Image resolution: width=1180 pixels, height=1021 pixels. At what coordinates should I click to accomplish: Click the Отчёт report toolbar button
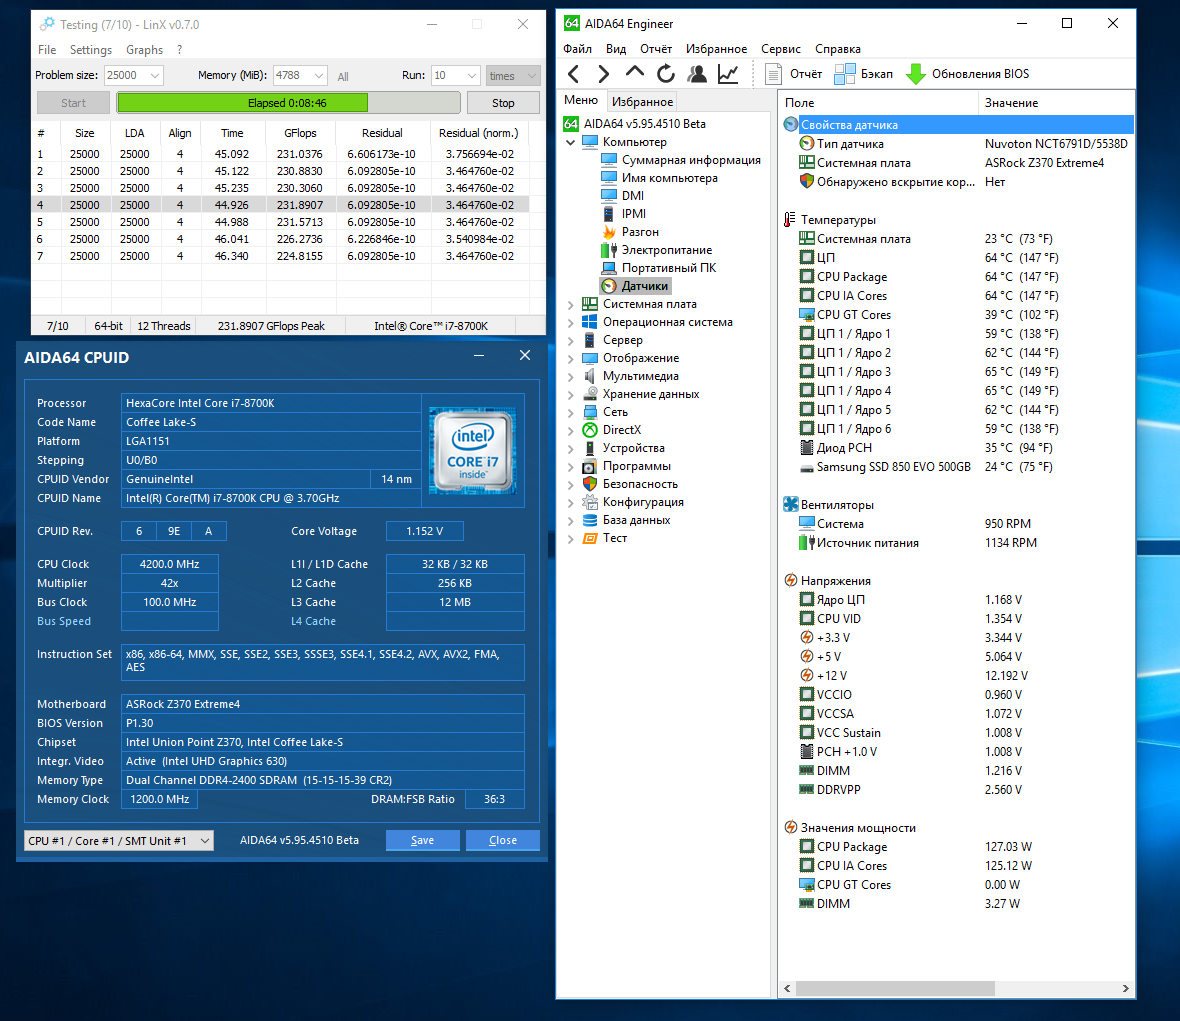point(793,74)
